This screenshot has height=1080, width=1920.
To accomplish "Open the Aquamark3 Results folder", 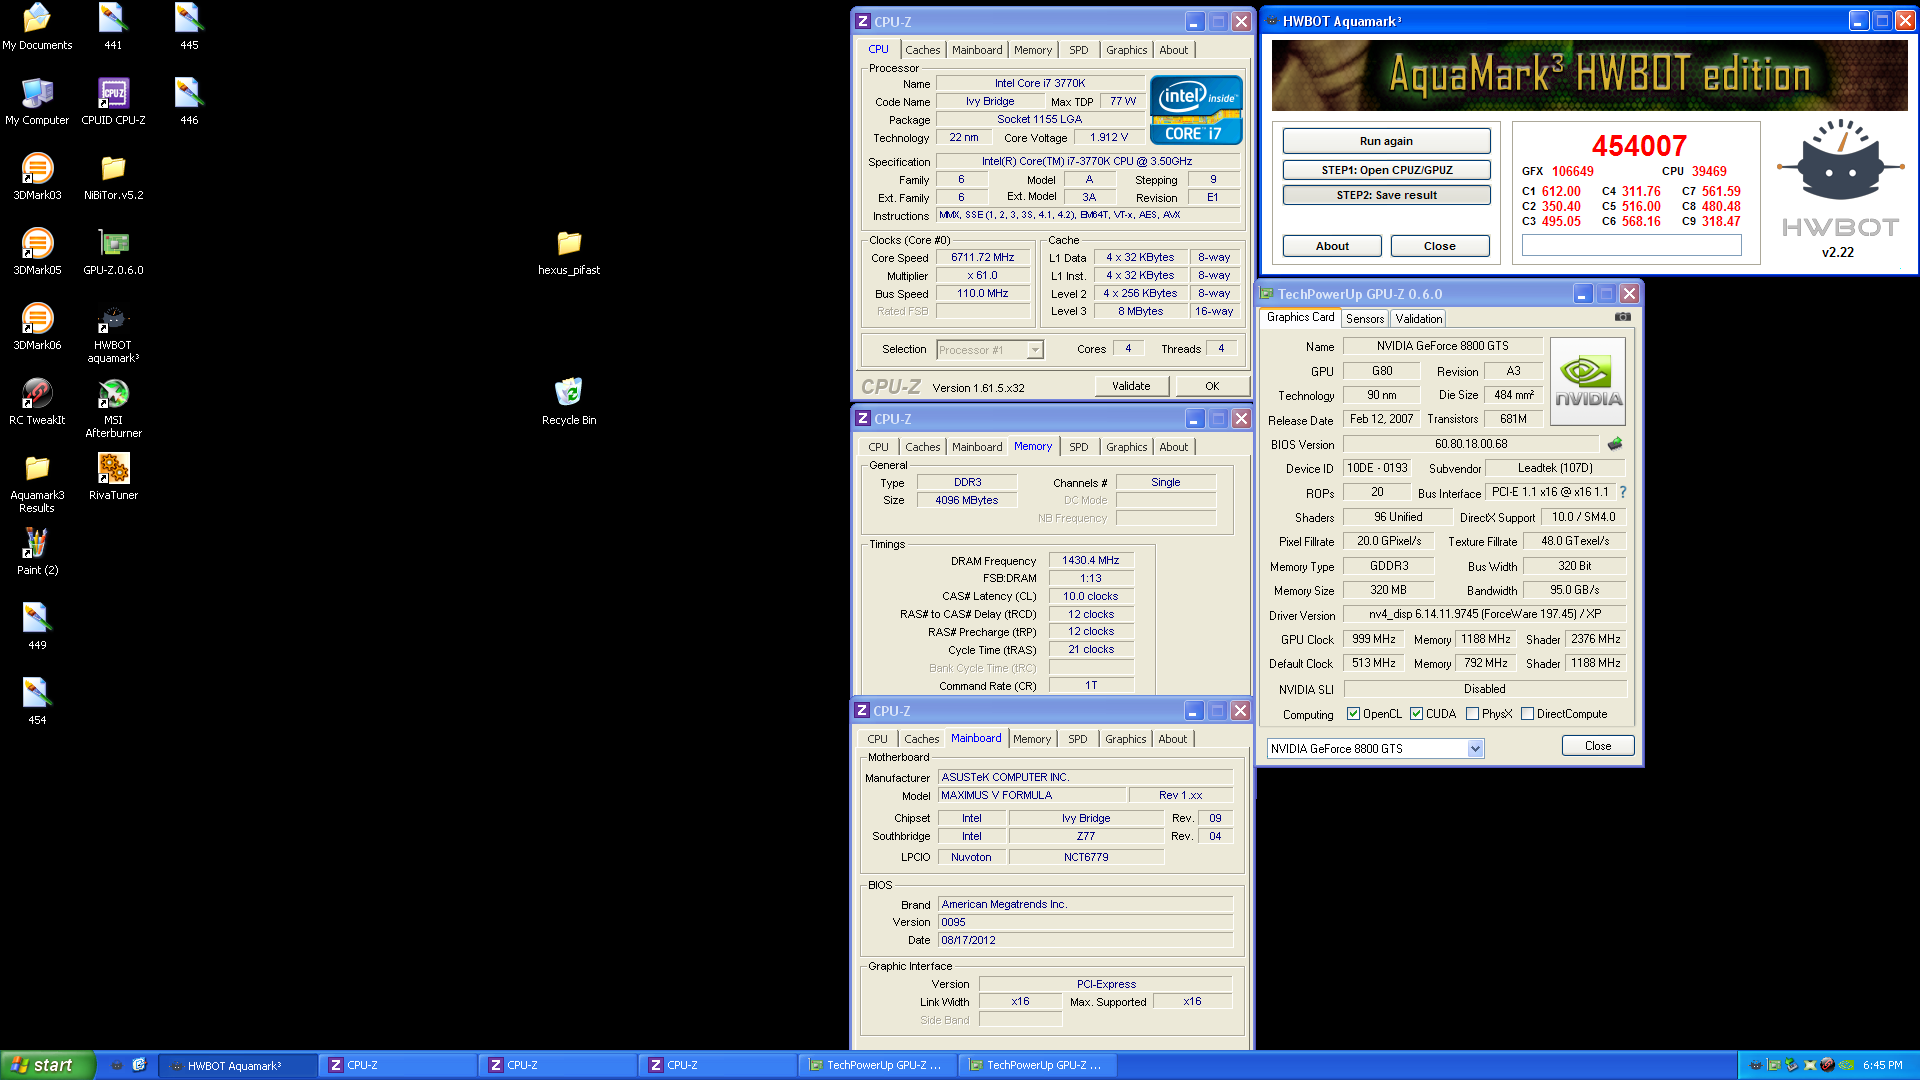I will coord(37,483).
